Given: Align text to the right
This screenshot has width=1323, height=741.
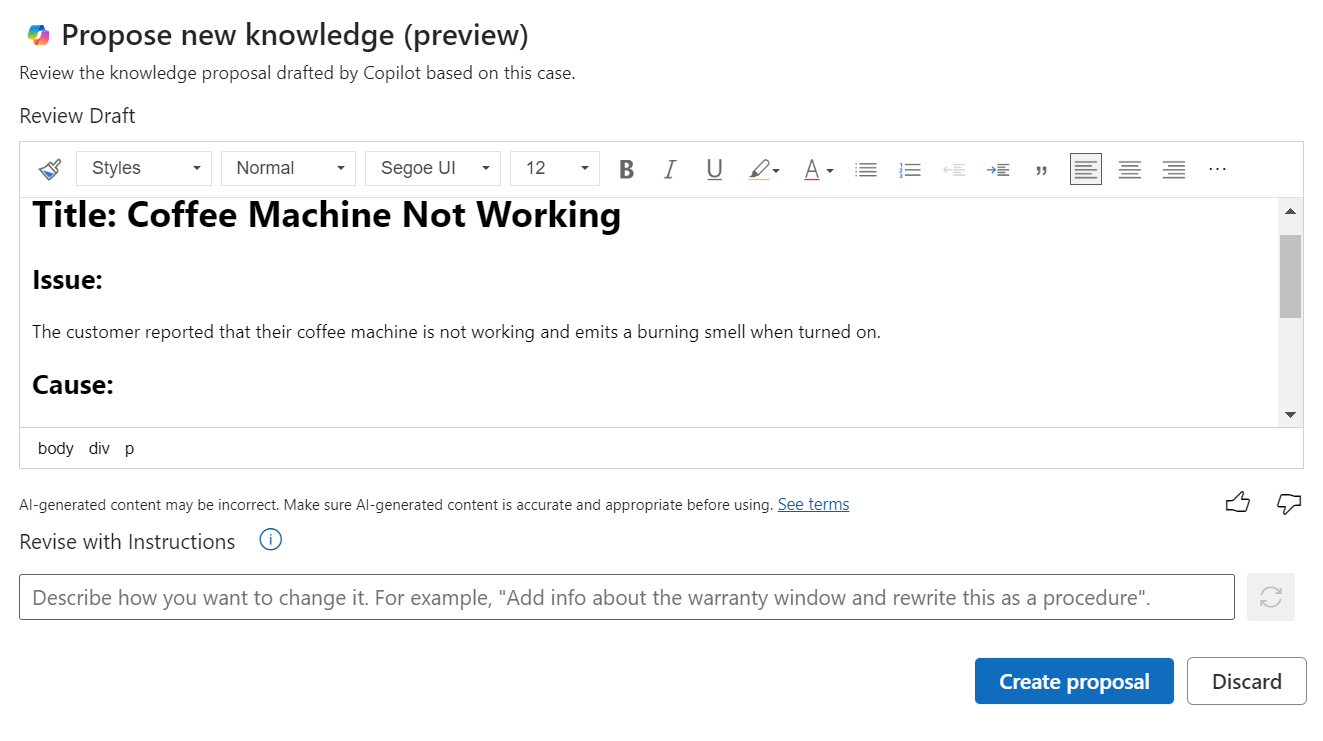Looking at the screenshot, I should pos(1174,169).
